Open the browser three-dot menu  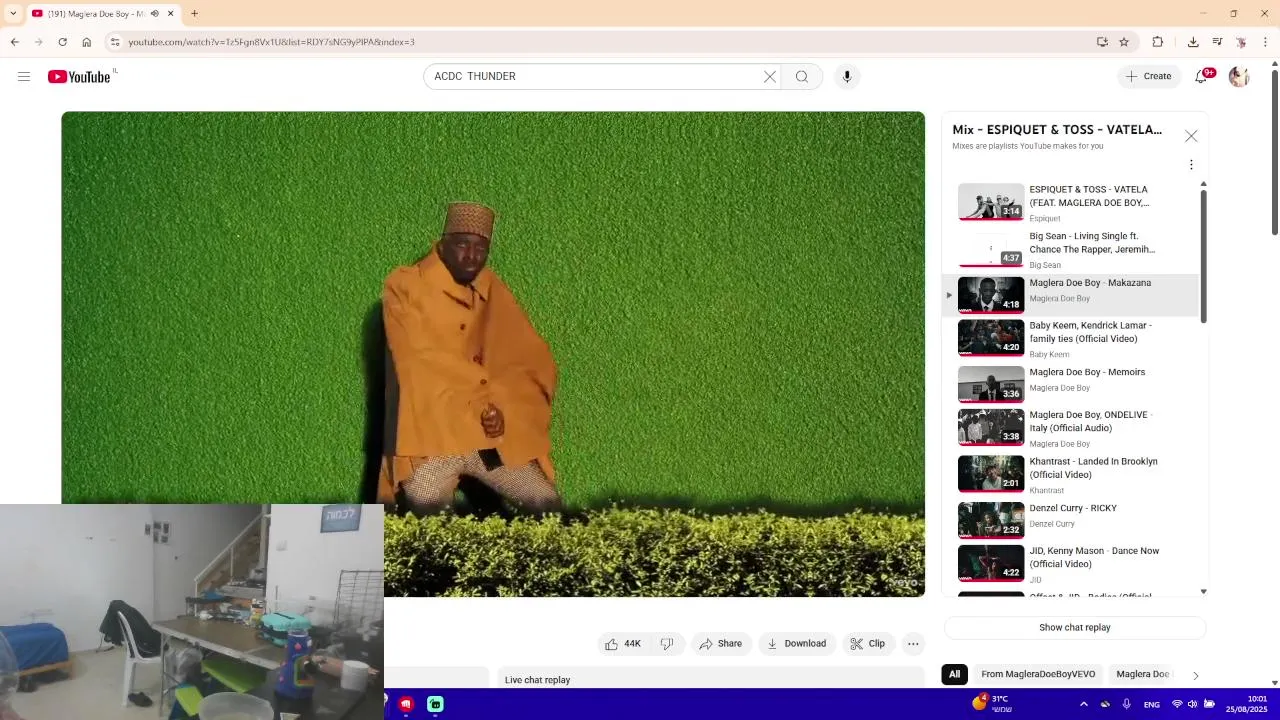pos(1265,42)
